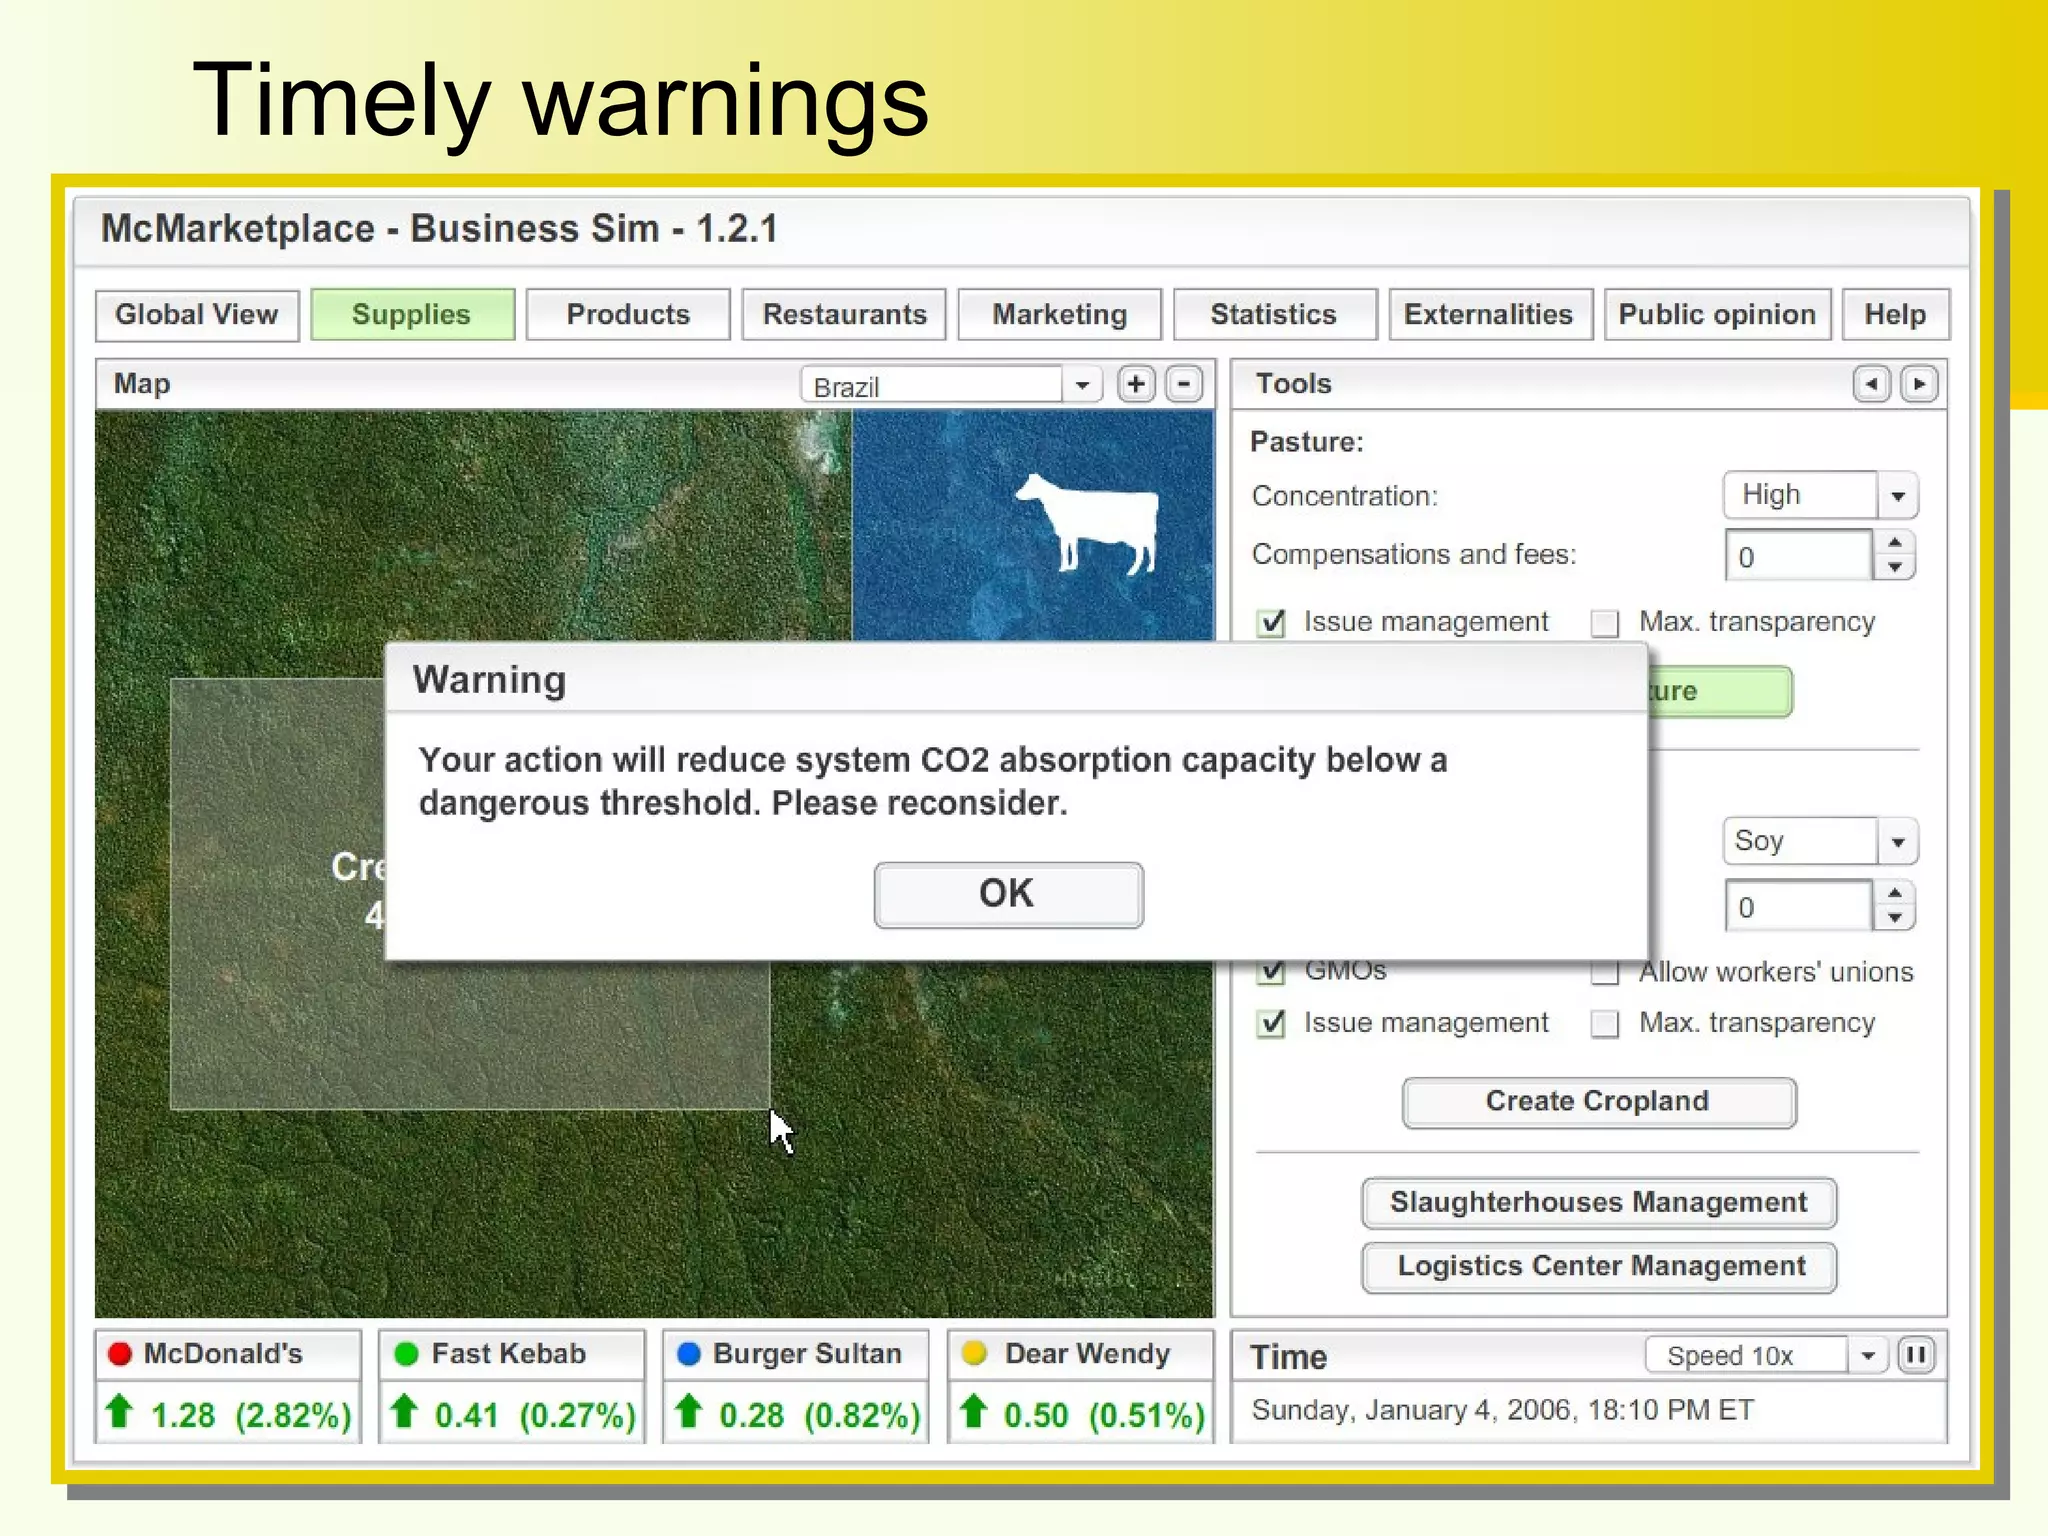Click Dear Wendy value 0.50 (0.51%)
This screenshot has height=1536, width=2048.
coord(1104,1415)
